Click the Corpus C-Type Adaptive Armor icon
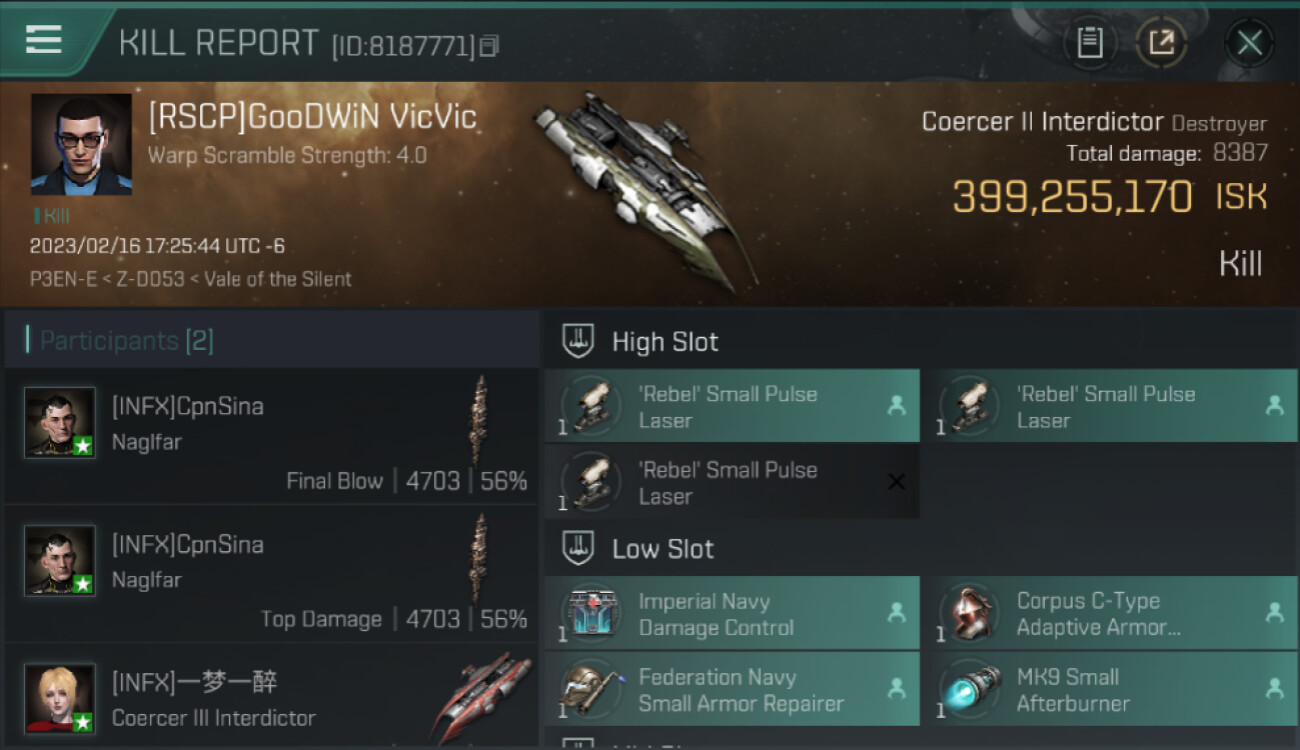Image resolution: width=1300 pixels, height=750 pixels. point(970,614)
